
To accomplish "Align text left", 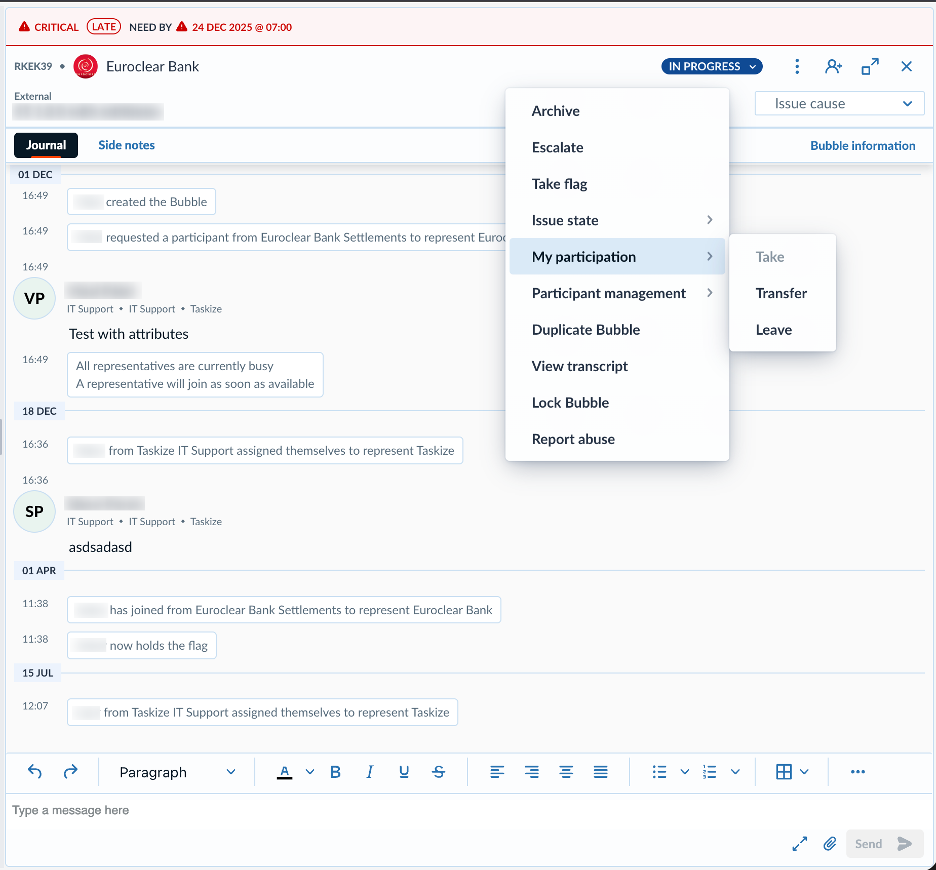I will coord(497,772).
